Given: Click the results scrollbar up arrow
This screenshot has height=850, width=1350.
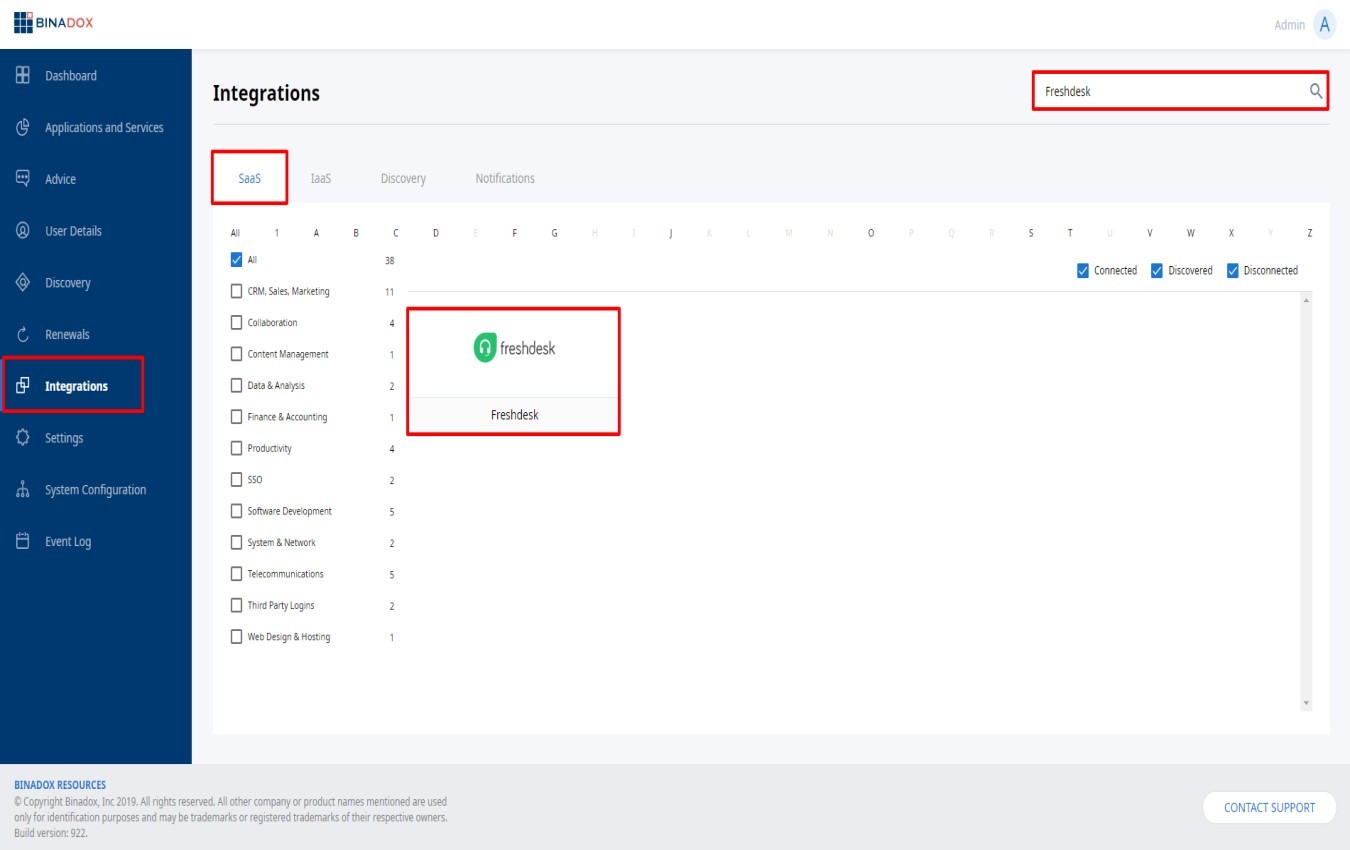Looking at the screenshot, I should tap(1306, 300).
